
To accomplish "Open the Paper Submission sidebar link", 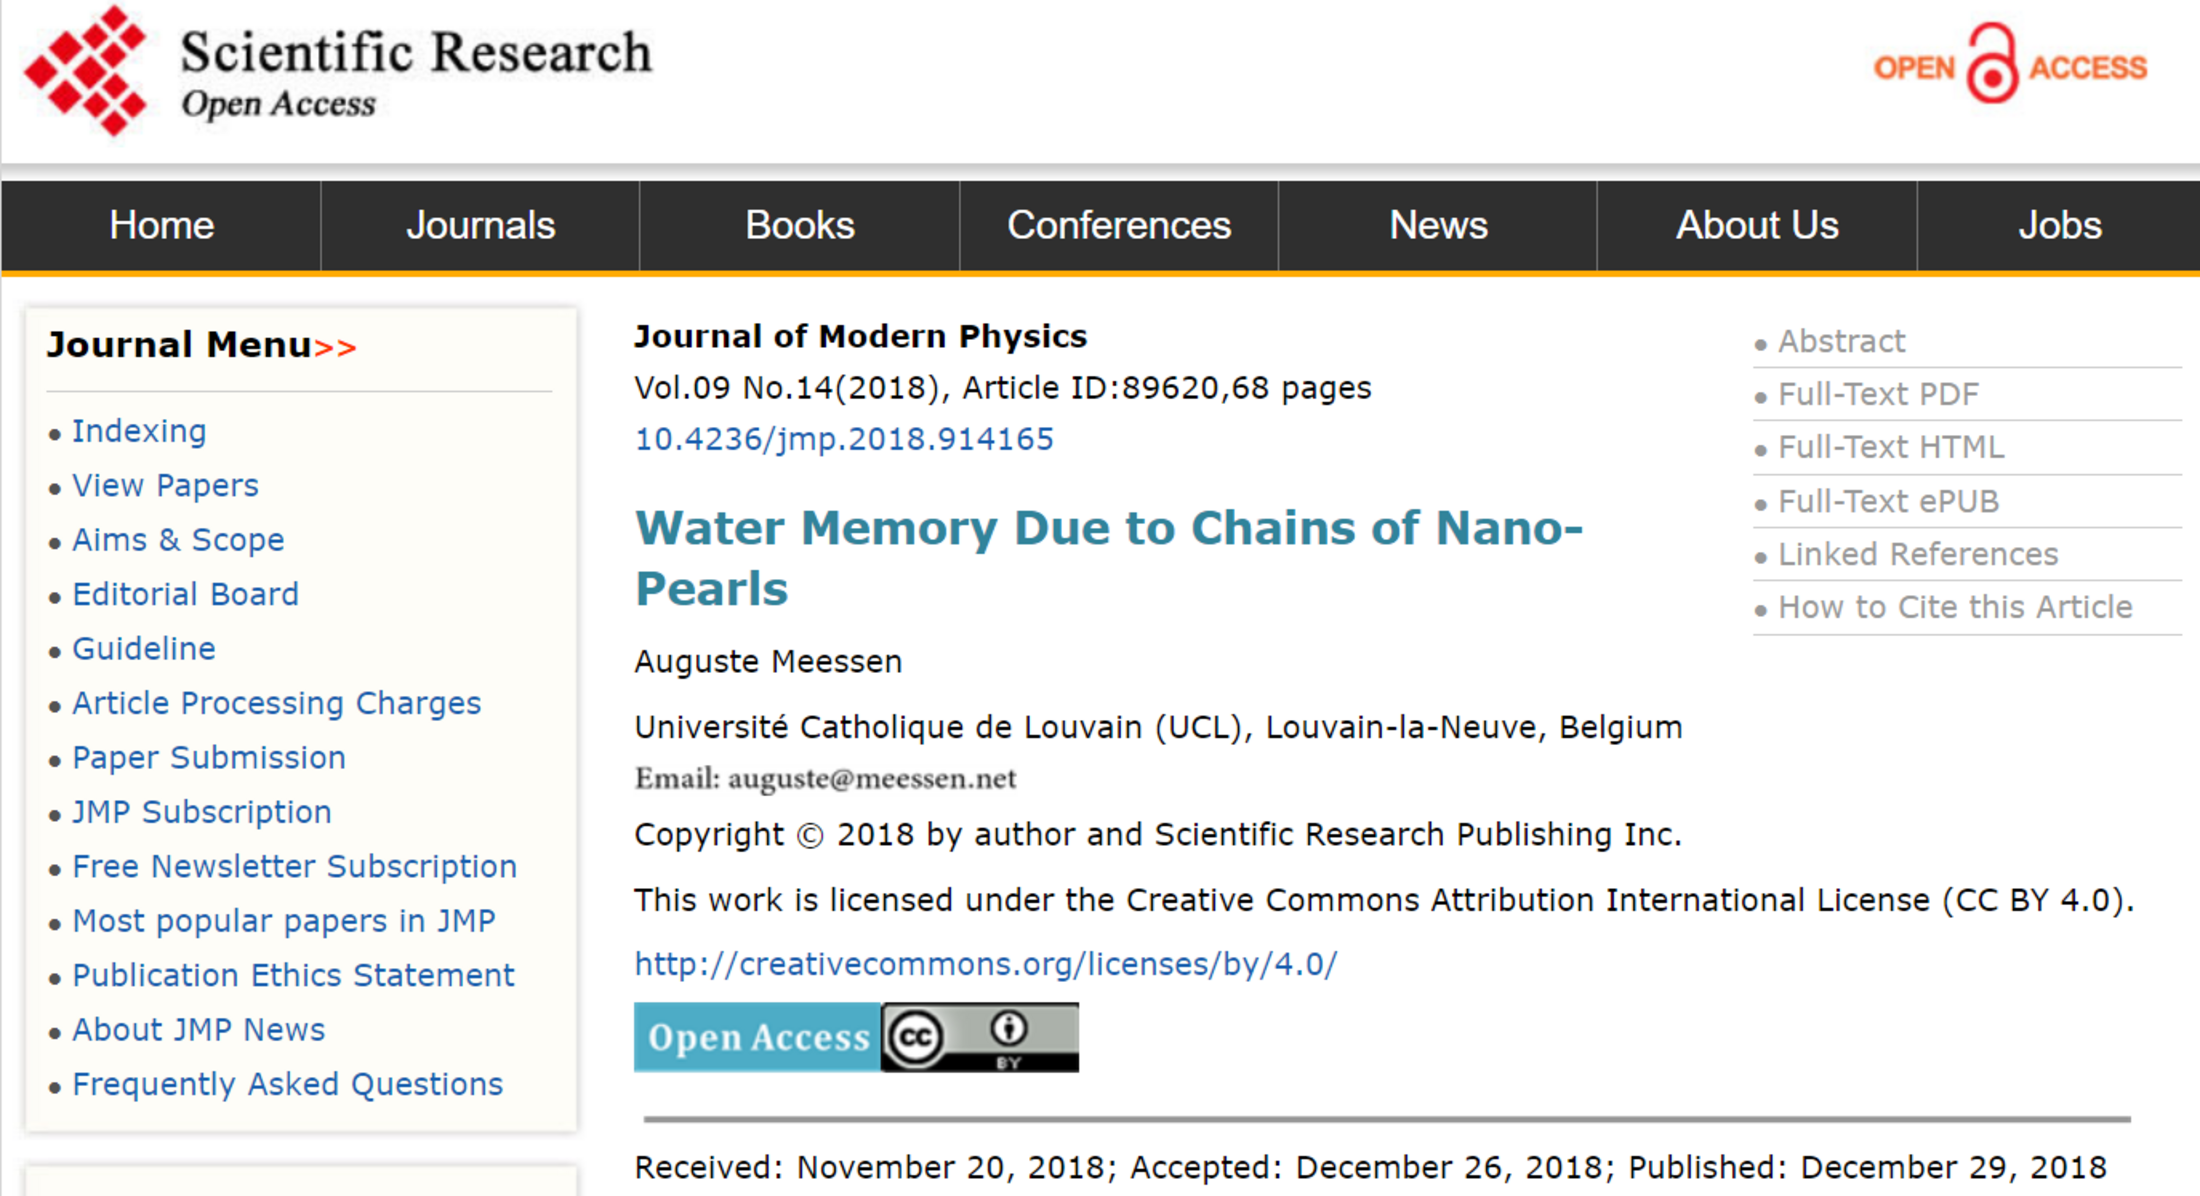I will click(x=209, y=757).
